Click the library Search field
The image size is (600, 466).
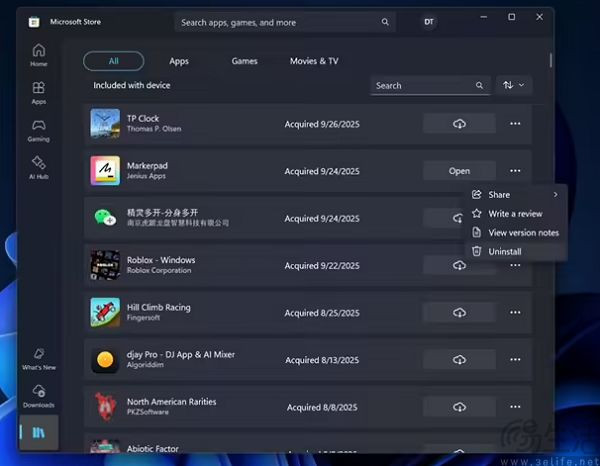coord(422,86)
